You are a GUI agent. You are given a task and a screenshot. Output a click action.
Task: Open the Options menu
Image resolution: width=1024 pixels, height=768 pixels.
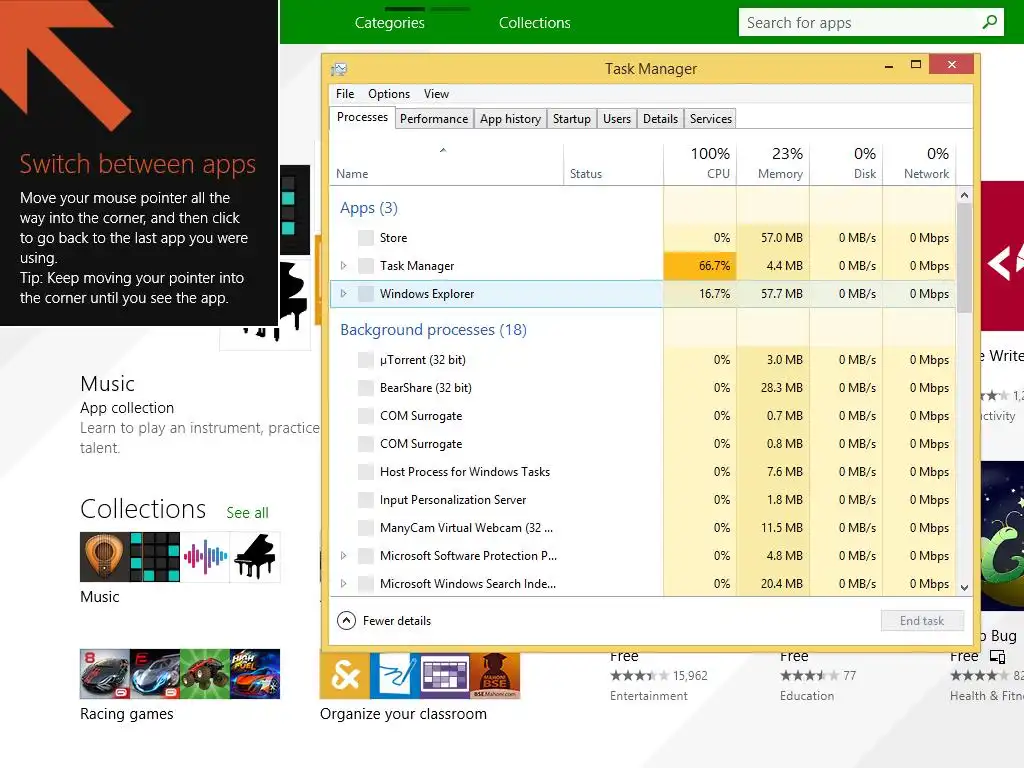[x=389, y=94]
